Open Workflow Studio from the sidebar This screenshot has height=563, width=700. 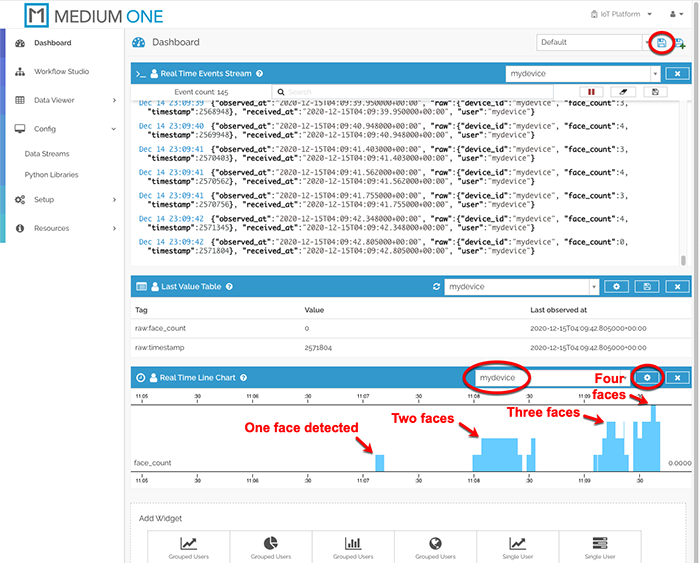pos(61,72)
